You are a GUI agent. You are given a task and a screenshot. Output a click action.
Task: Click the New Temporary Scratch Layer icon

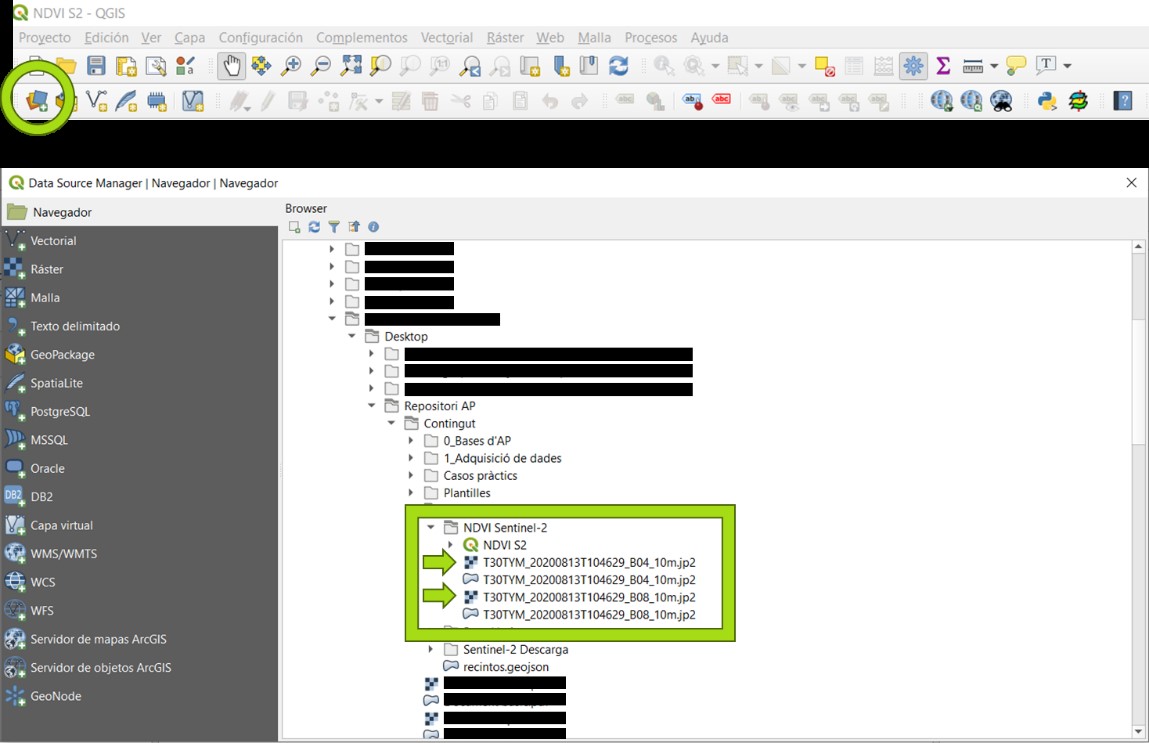tap(156, 100)
